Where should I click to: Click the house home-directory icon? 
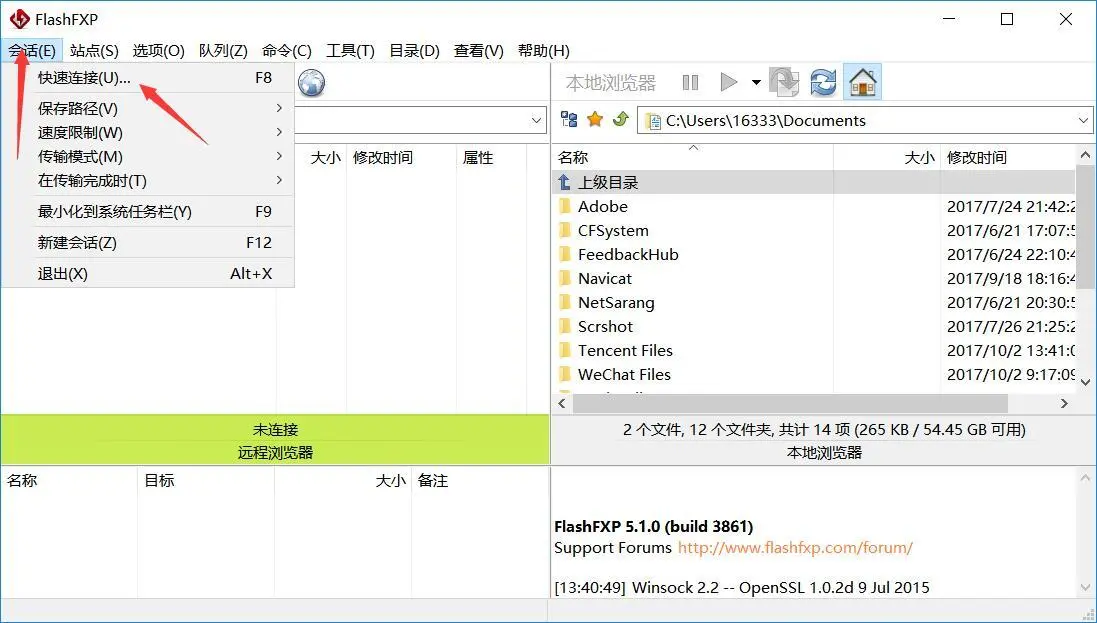862,83
